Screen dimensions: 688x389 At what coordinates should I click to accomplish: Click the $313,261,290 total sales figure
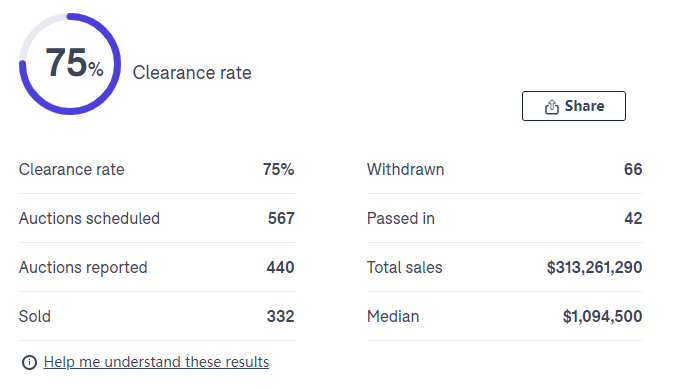pyautogui.click(x=595, y=268)
